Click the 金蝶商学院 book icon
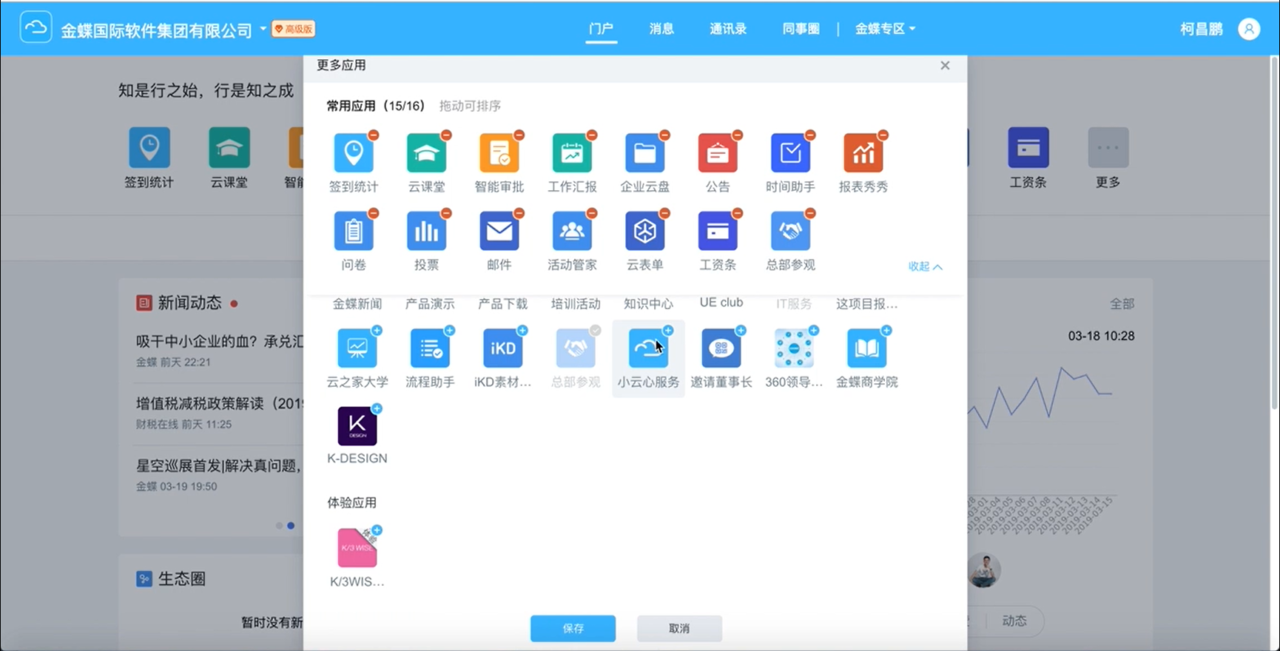This screenshot has width=1280, height=651. tap(867, 348)
